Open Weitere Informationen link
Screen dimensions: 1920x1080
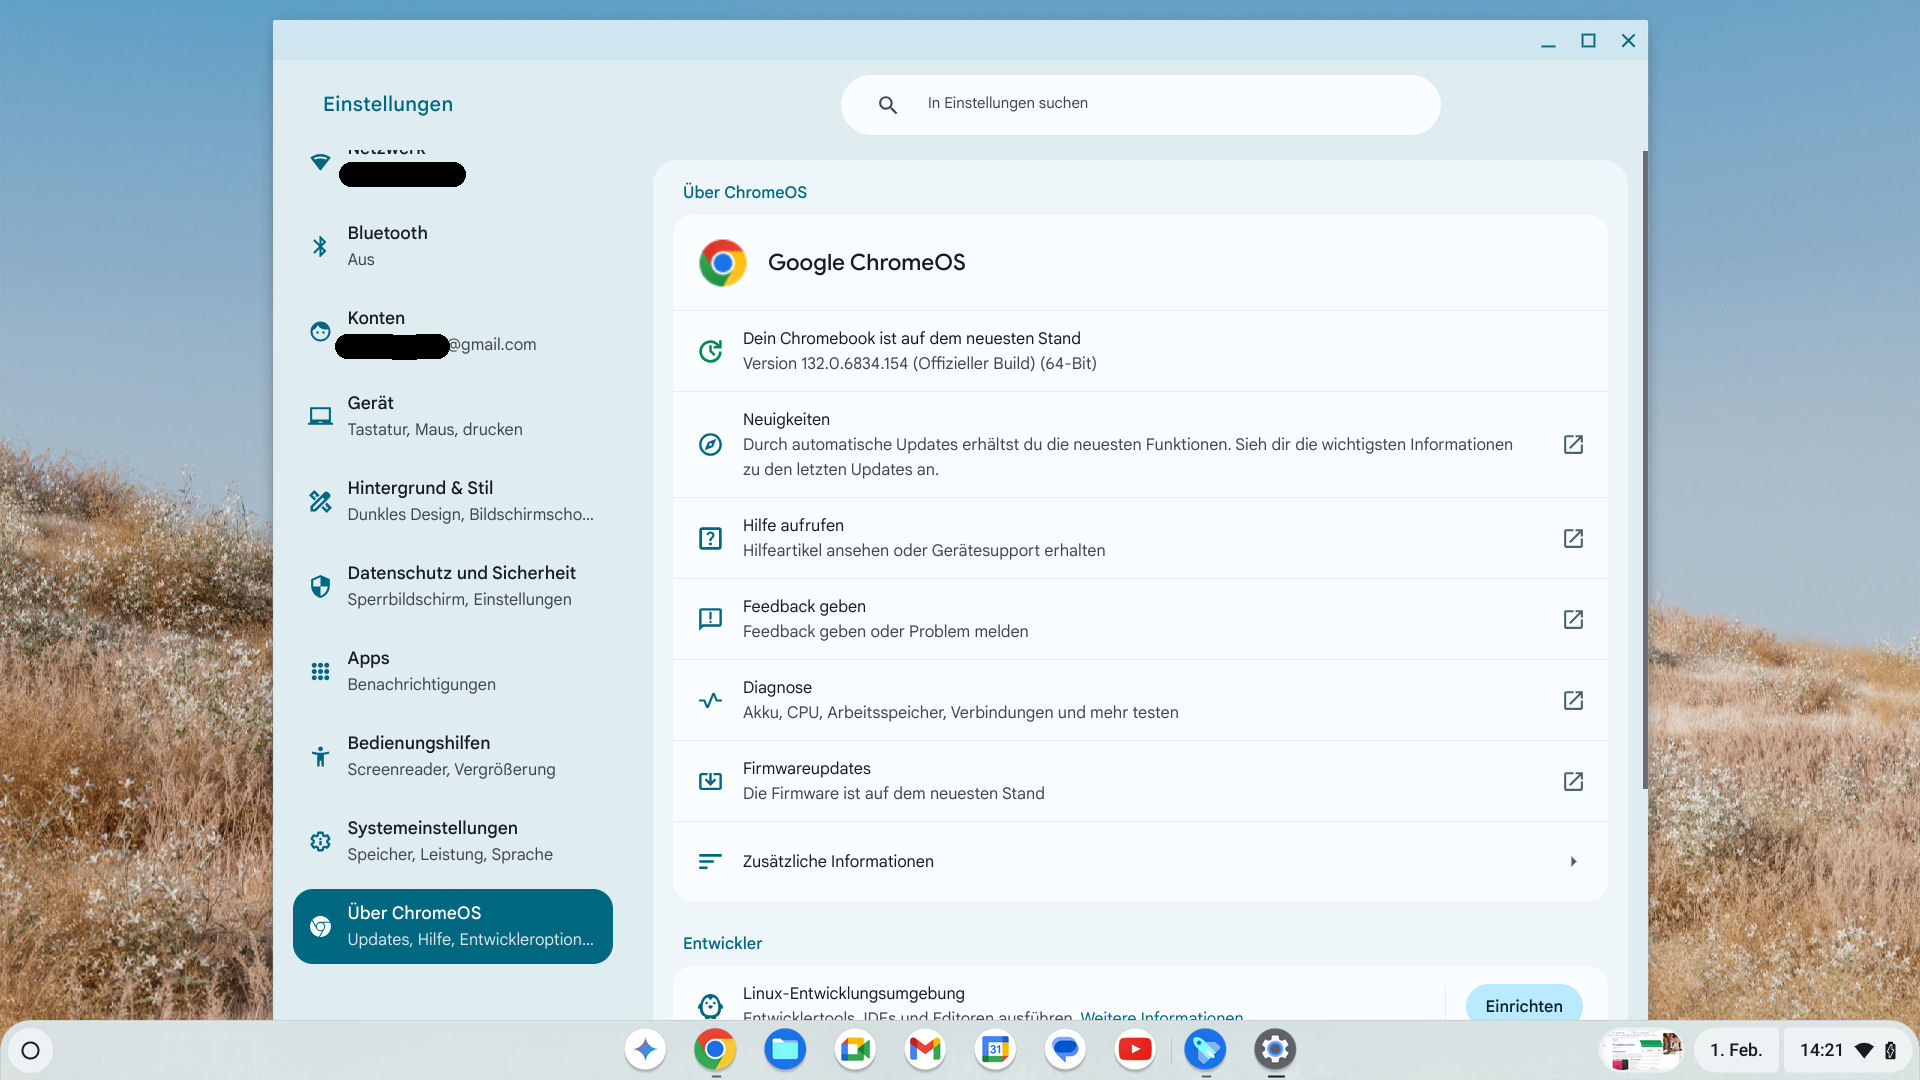1161,1015
